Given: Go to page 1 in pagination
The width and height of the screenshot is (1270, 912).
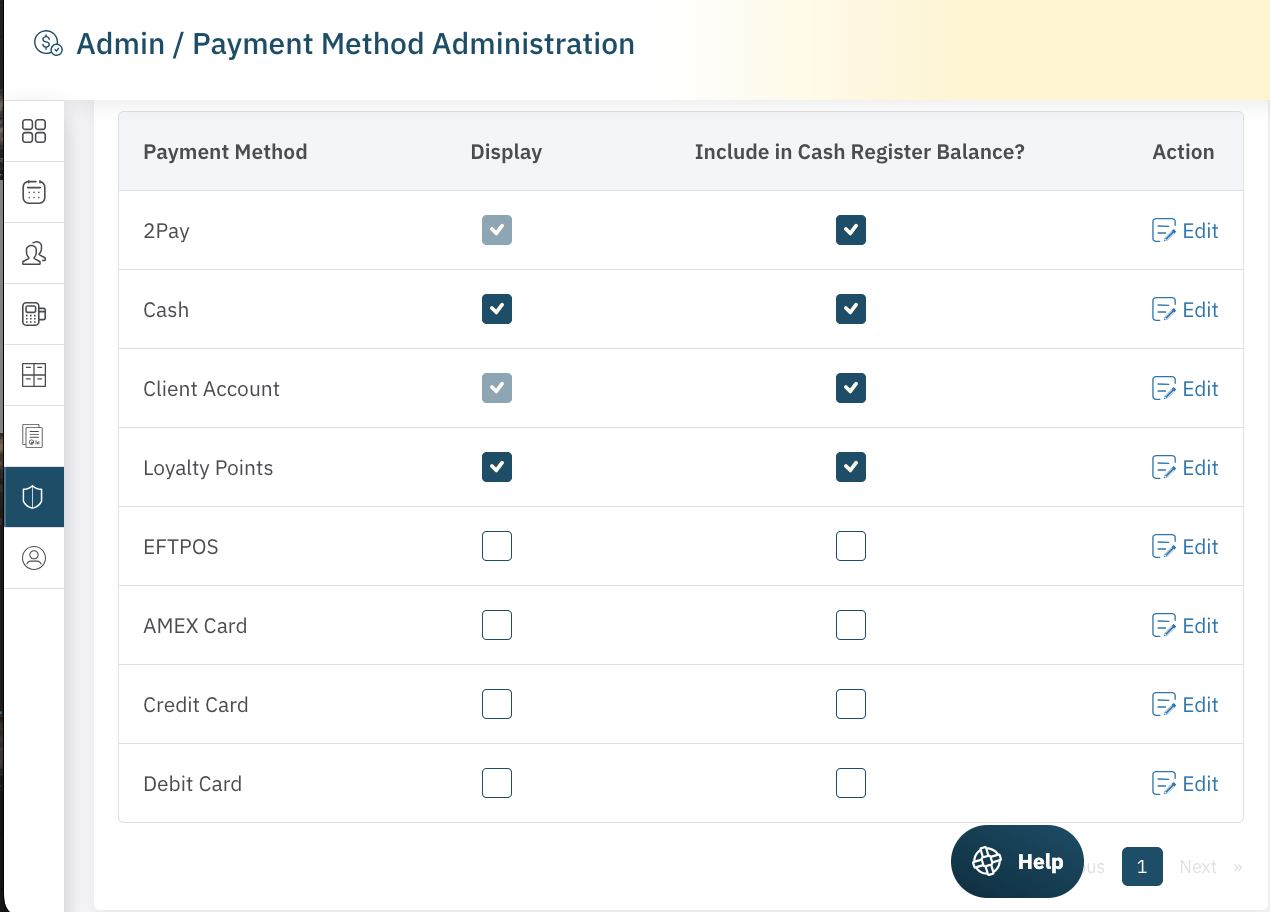Looking at the screenshot, I should 1142,867.
